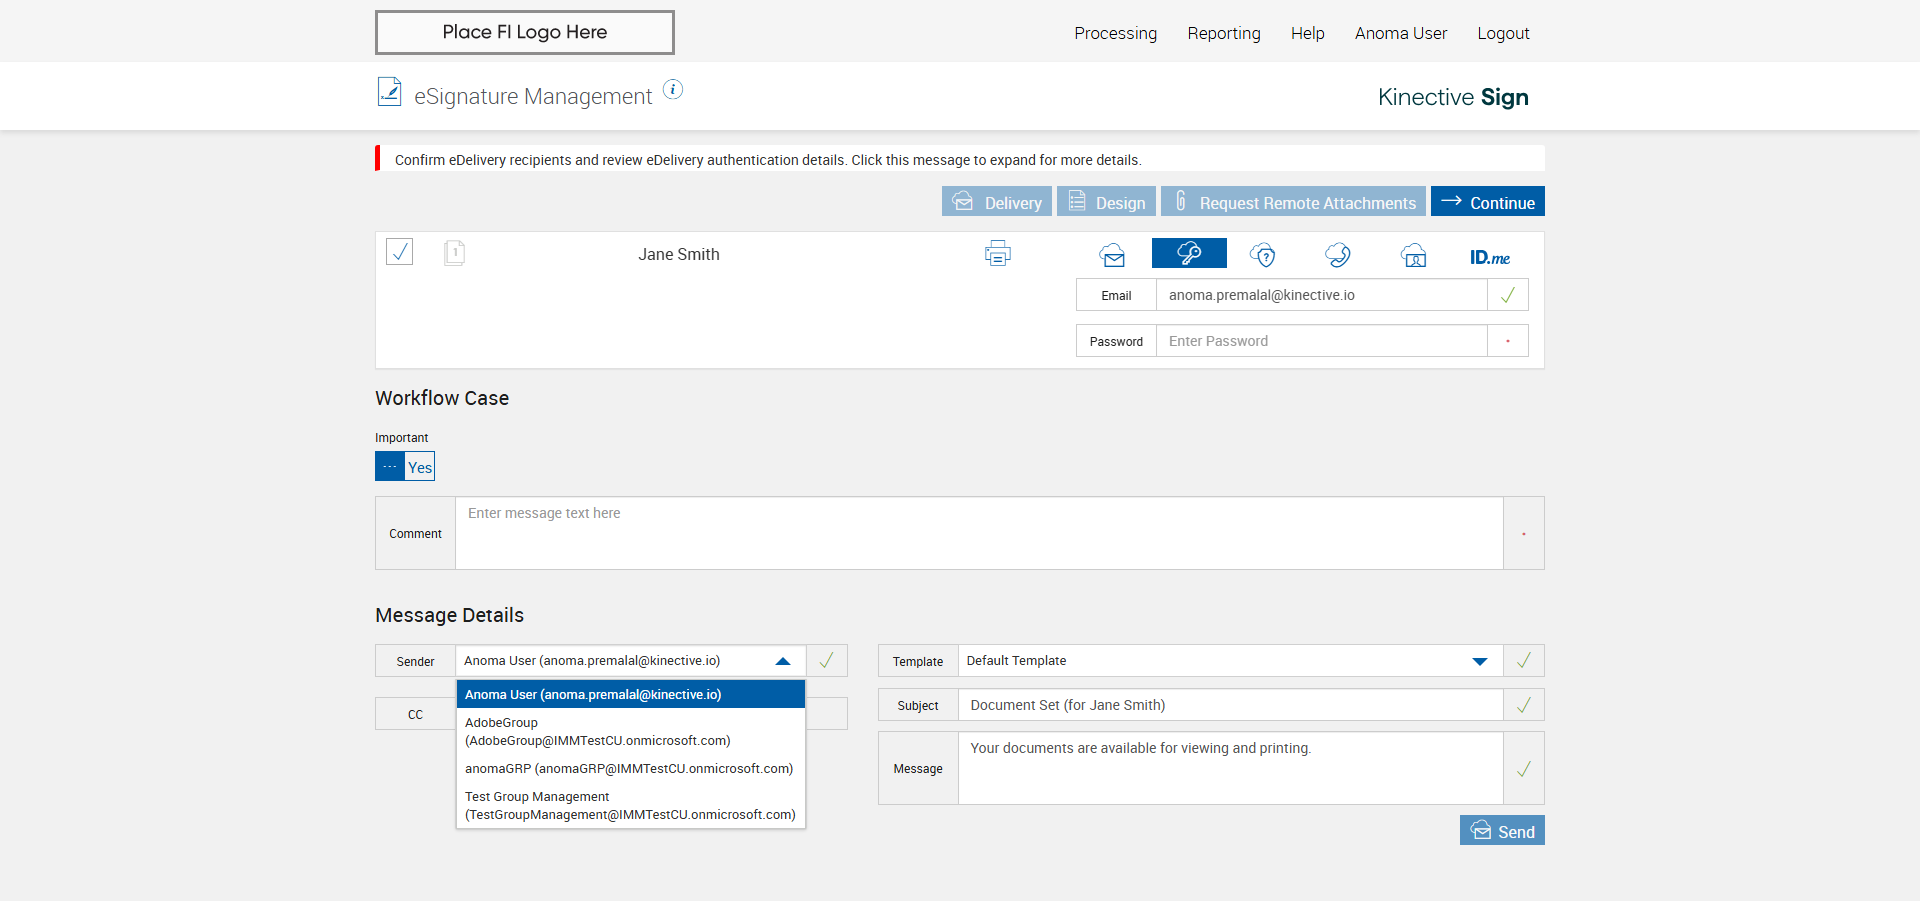Choose the cloud shield question authentication icon
The height and width of the screenshot is (901, 1920).
coord(1263,255)
